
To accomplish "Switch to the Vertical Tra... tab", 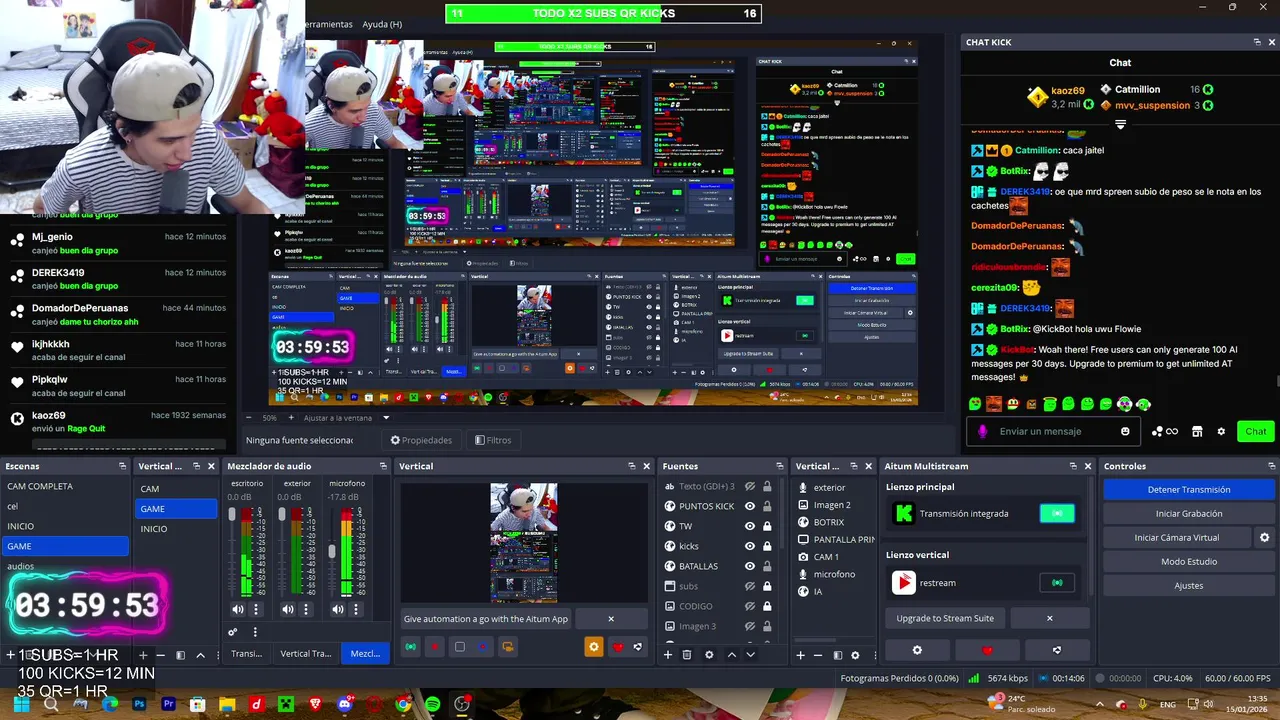I will click(x=305, y=654).
